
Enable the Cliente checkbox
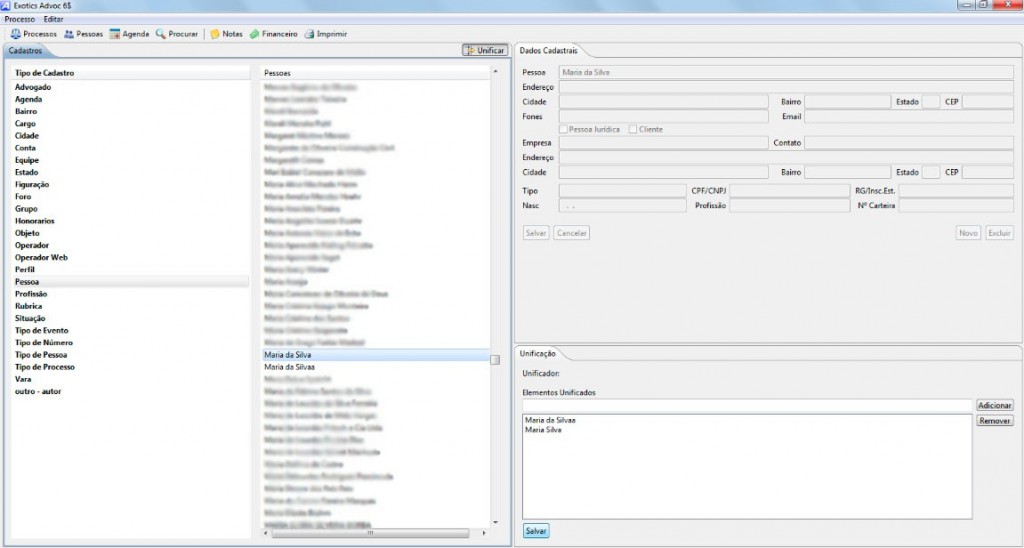pyautogui.click(x=633, y=129)
